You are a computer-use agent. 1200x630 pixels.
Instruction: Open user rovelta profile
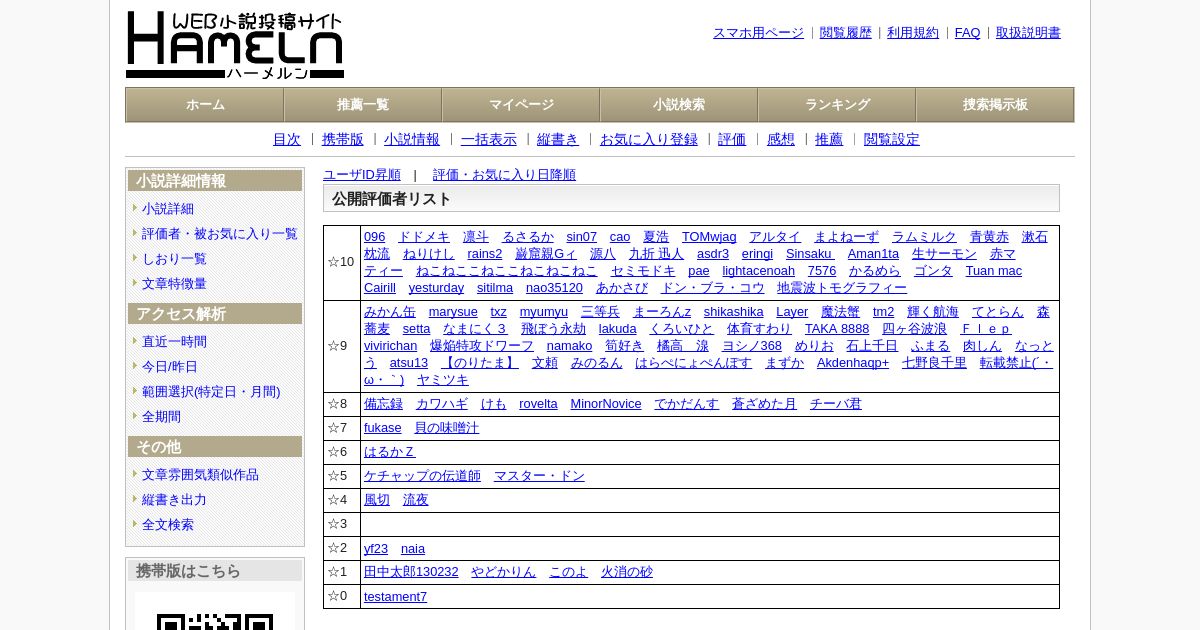[x=538, y=404]
